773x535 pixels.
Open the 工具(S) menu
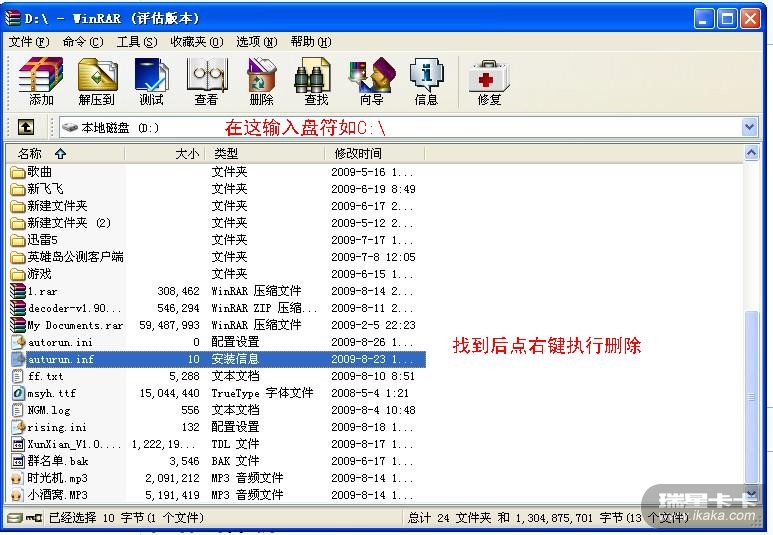pos(137,42)
